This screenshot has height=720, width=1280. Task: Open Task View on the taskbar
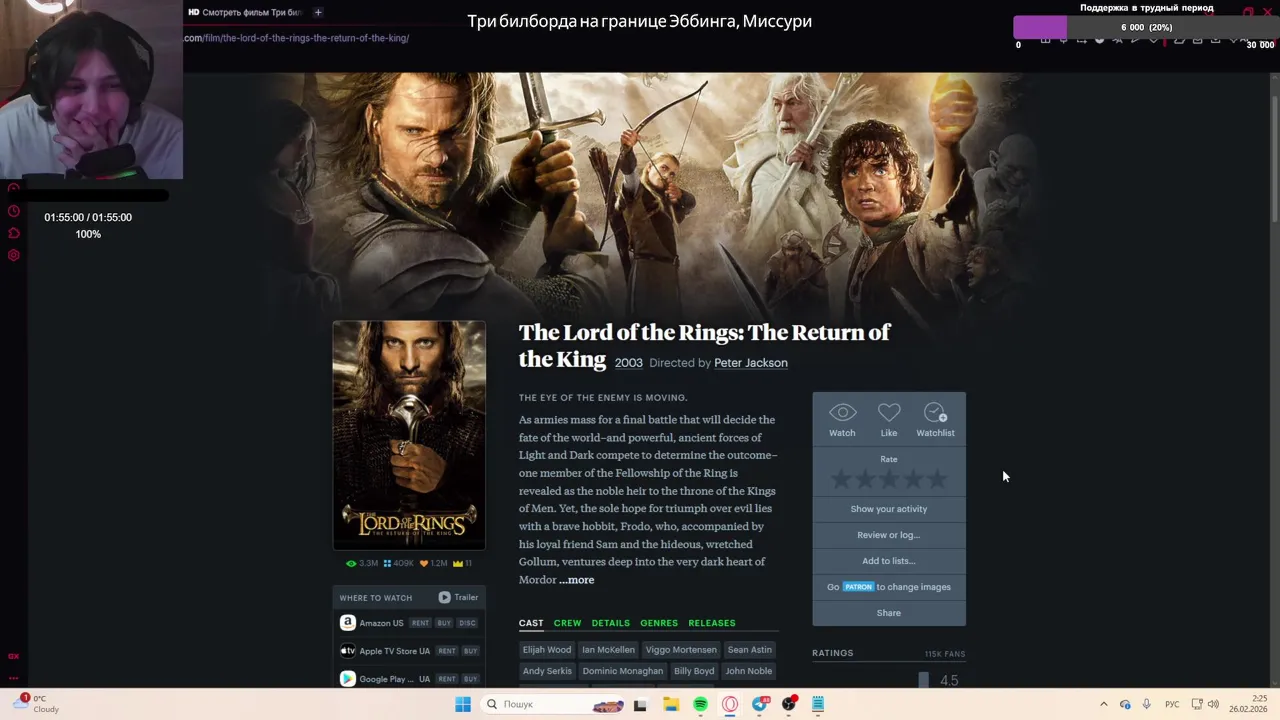(x=640, y=704)
